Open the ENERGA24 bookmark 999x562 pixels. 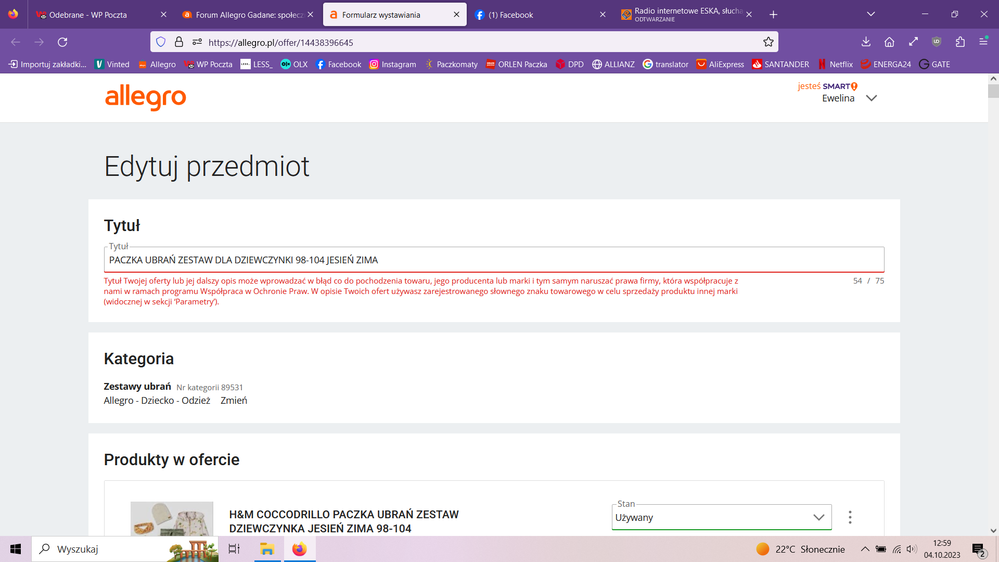tap(886, 64)
